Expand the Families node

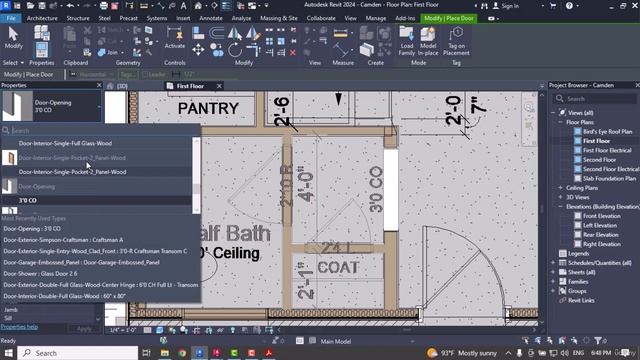[553, 282]
